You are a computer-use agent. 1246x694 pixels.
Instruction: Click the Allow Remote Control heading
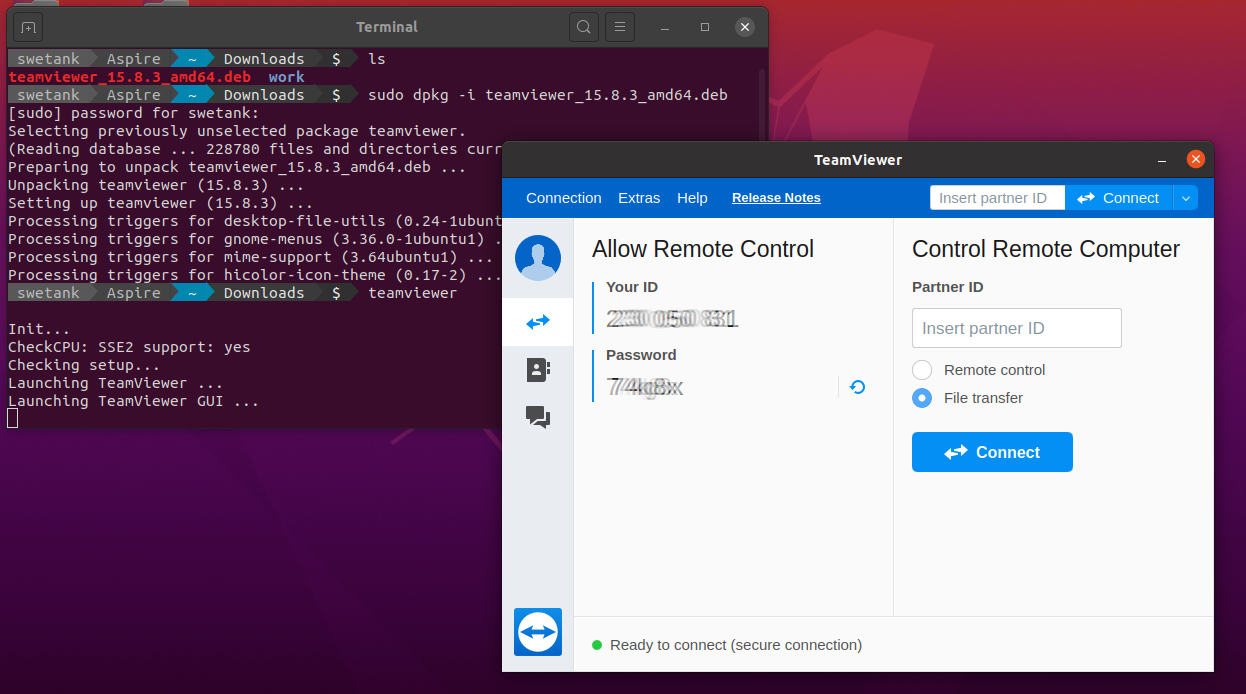(703, 249)
